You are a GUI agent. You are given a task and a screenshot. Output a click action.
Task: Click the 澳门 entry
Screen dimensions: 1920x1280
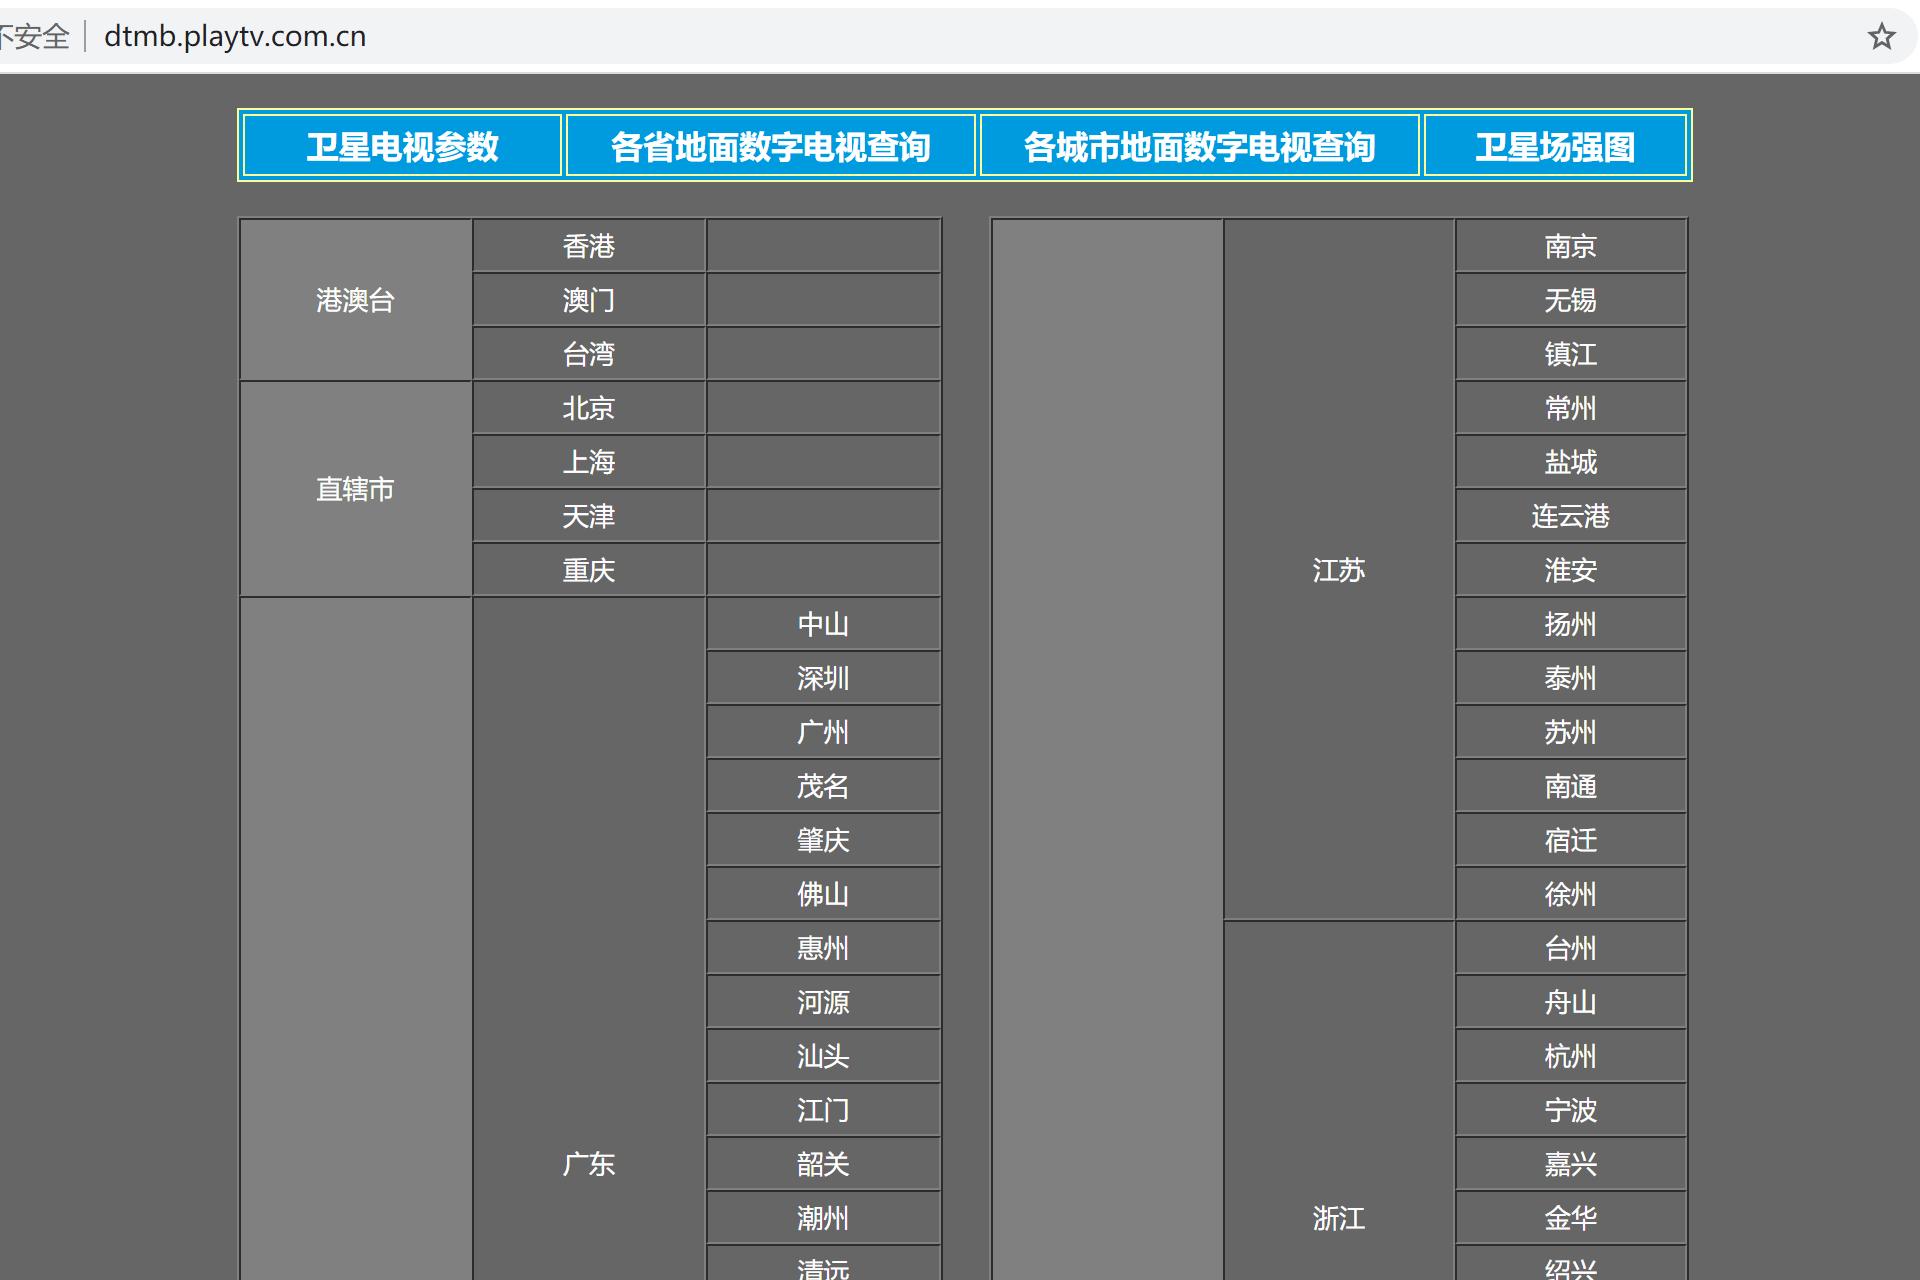[589, 300]
